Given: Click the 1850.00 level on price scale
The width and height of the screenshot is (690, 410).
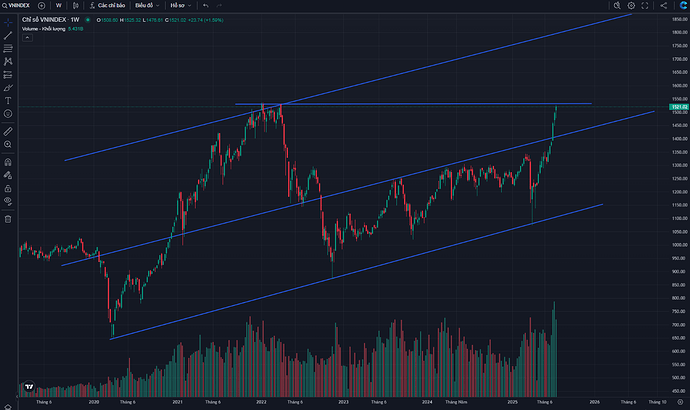Looking at the screenshot, I should pyautogui.click(x=679, y=19).
